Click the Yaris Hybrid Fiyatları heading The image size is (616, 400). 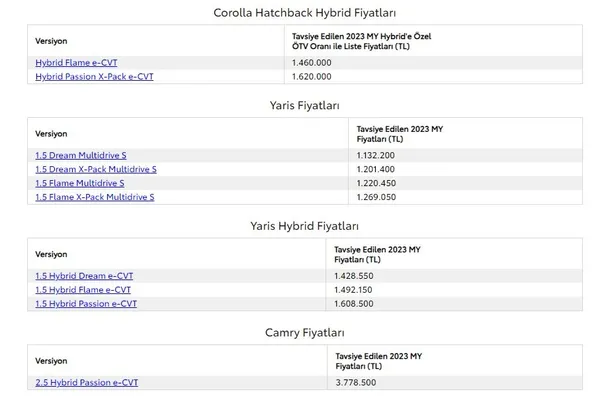pyautogui.click(x=306, y=226)
